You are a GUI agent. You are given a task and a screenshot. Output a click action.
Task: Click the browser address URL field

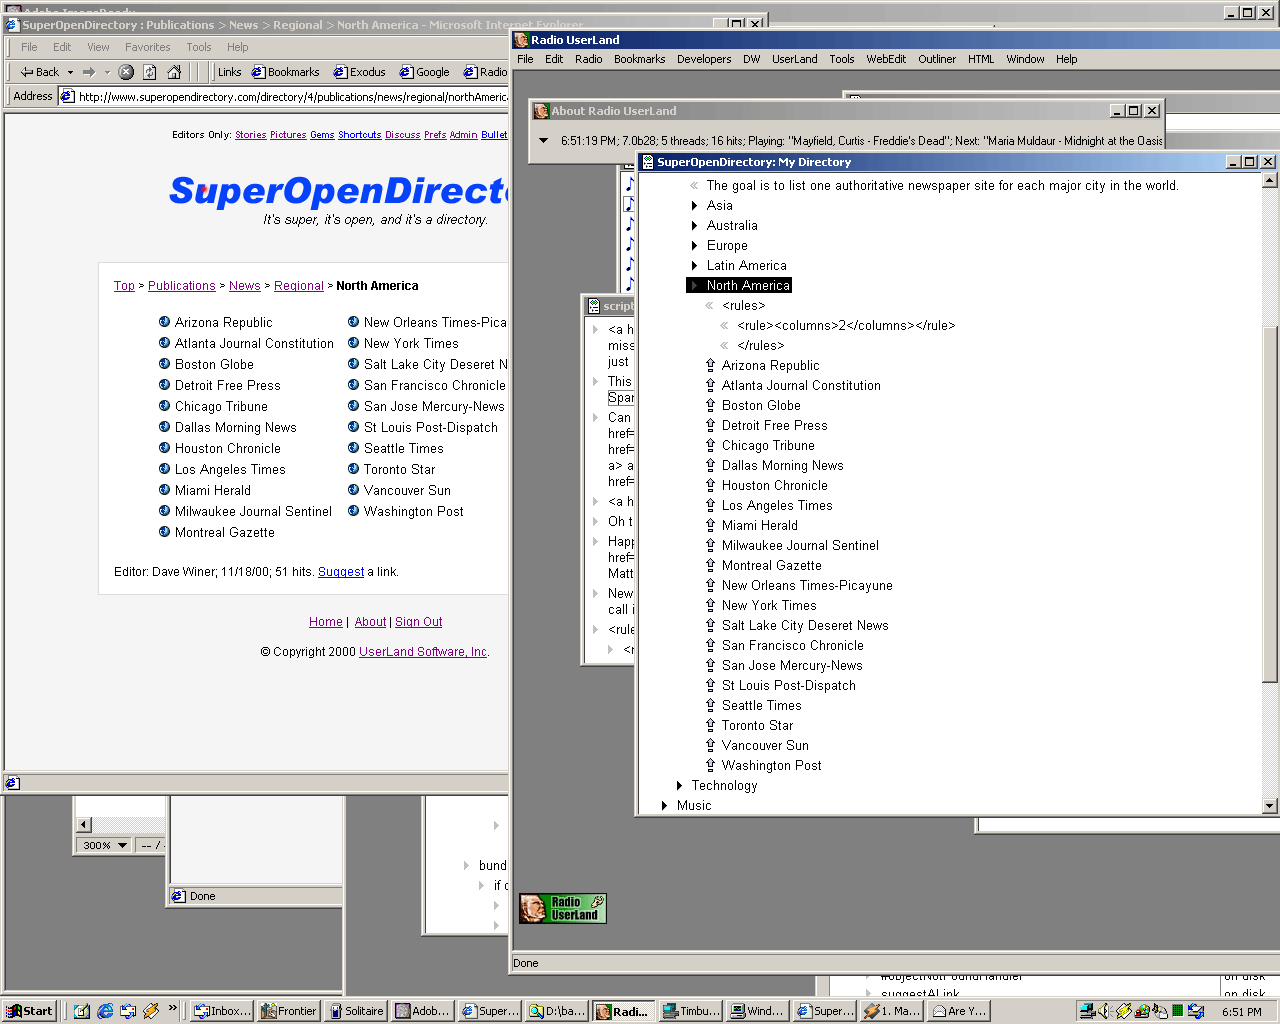click(290, 97)
